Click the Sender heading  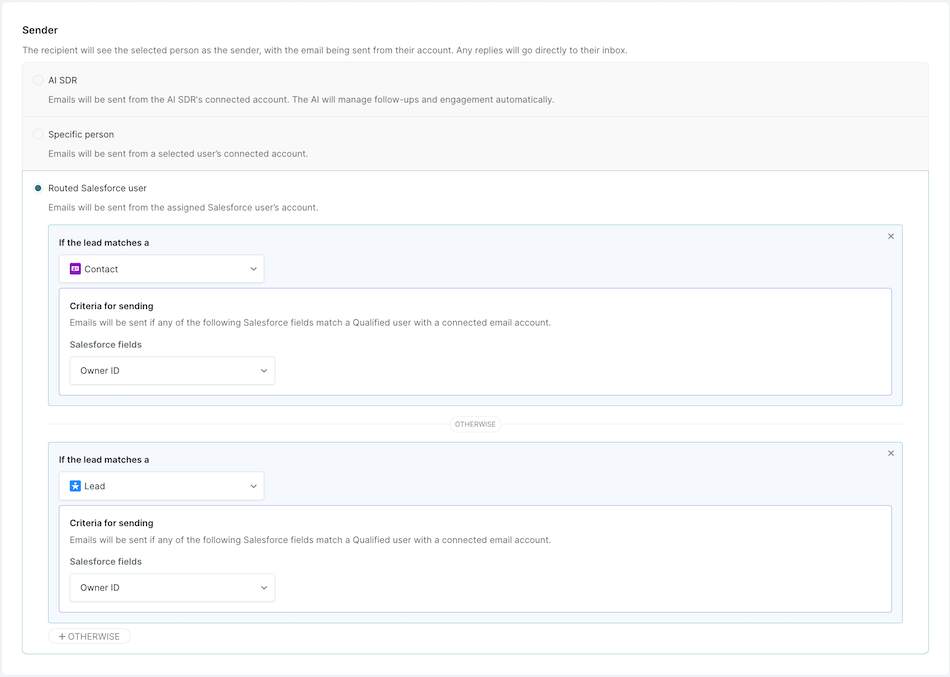40,30
